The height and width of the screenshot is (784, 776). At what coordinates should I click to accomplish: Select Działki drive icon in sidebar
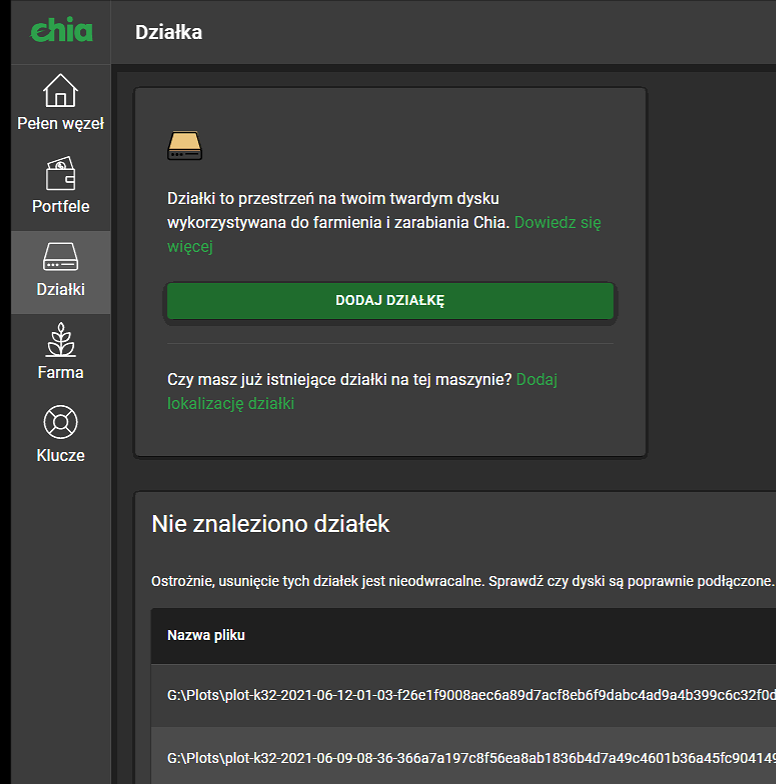tap(60, 256)
